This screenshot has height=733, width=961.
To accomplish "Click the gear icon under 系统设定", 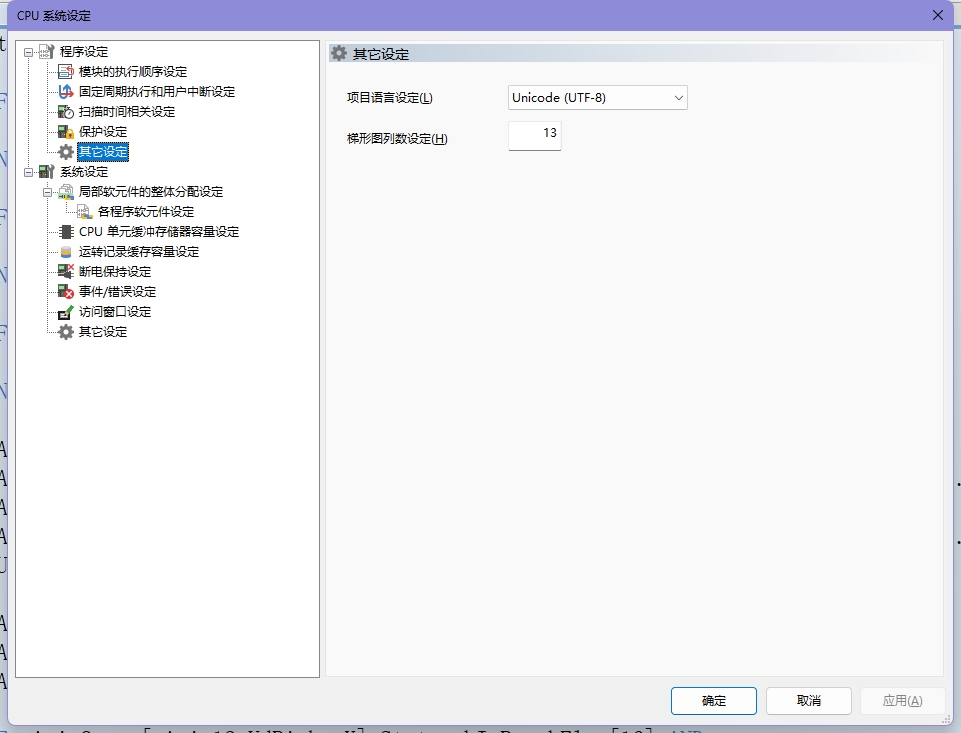I will [x=66, y=332].
